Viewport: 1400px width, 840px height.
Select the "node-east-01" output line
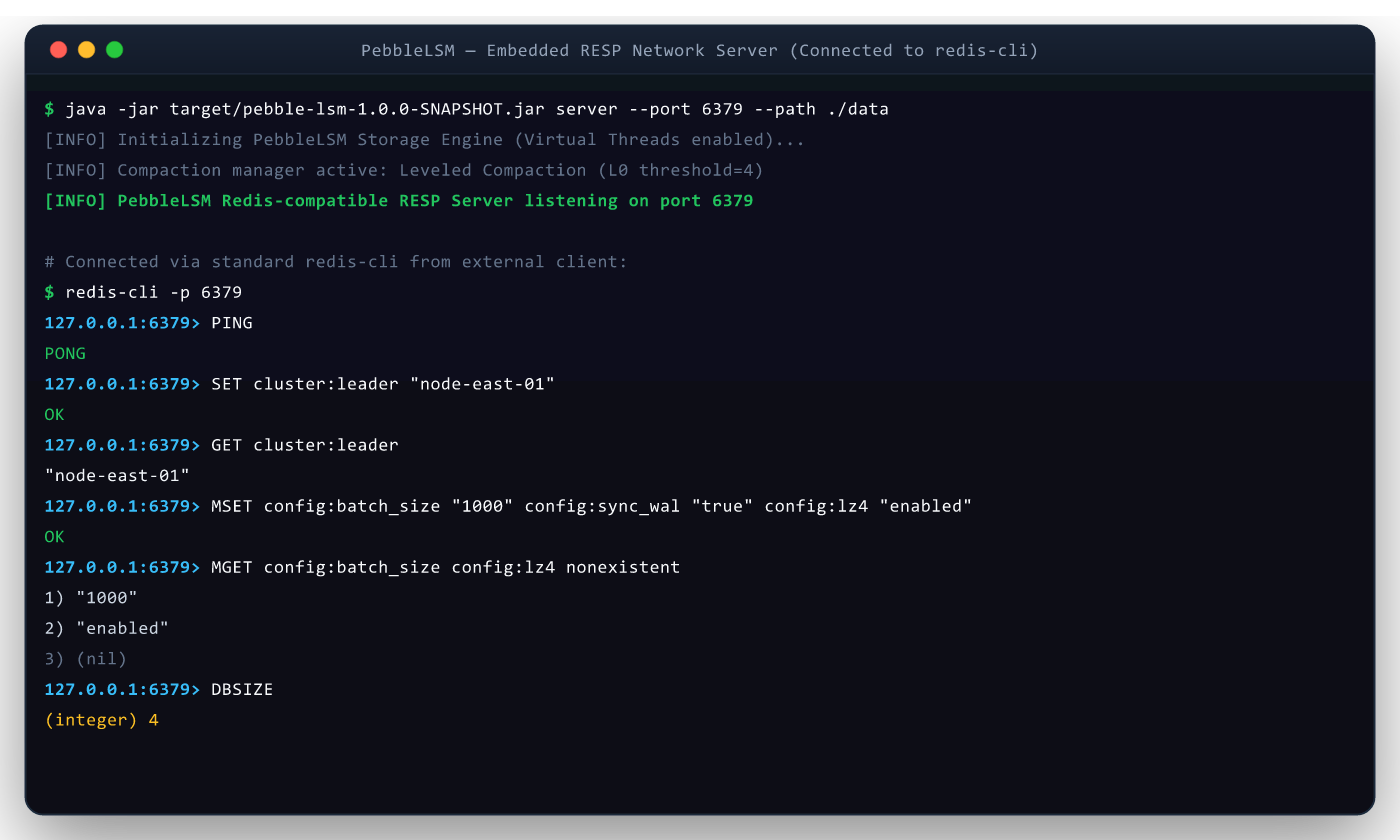117,476
